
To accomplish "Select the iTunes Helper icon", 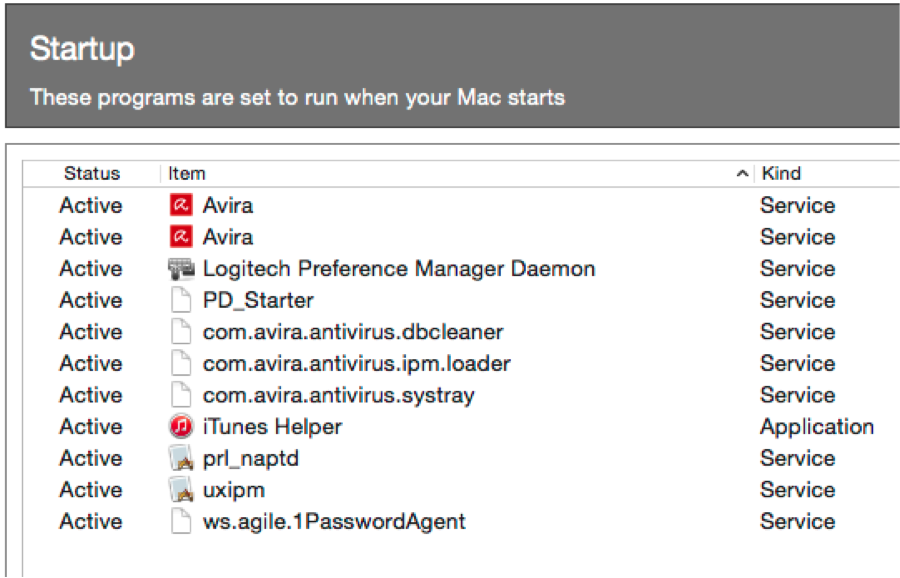I will [181, 426].
